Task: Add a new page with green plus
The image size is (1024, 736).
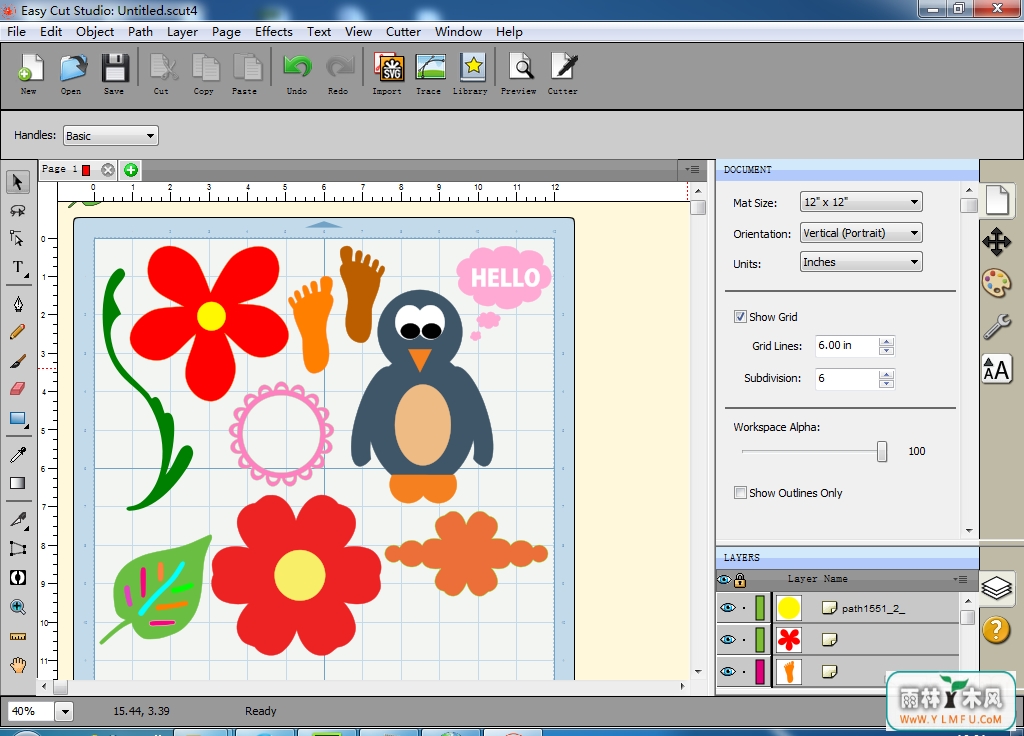Action: pos(131,170)
